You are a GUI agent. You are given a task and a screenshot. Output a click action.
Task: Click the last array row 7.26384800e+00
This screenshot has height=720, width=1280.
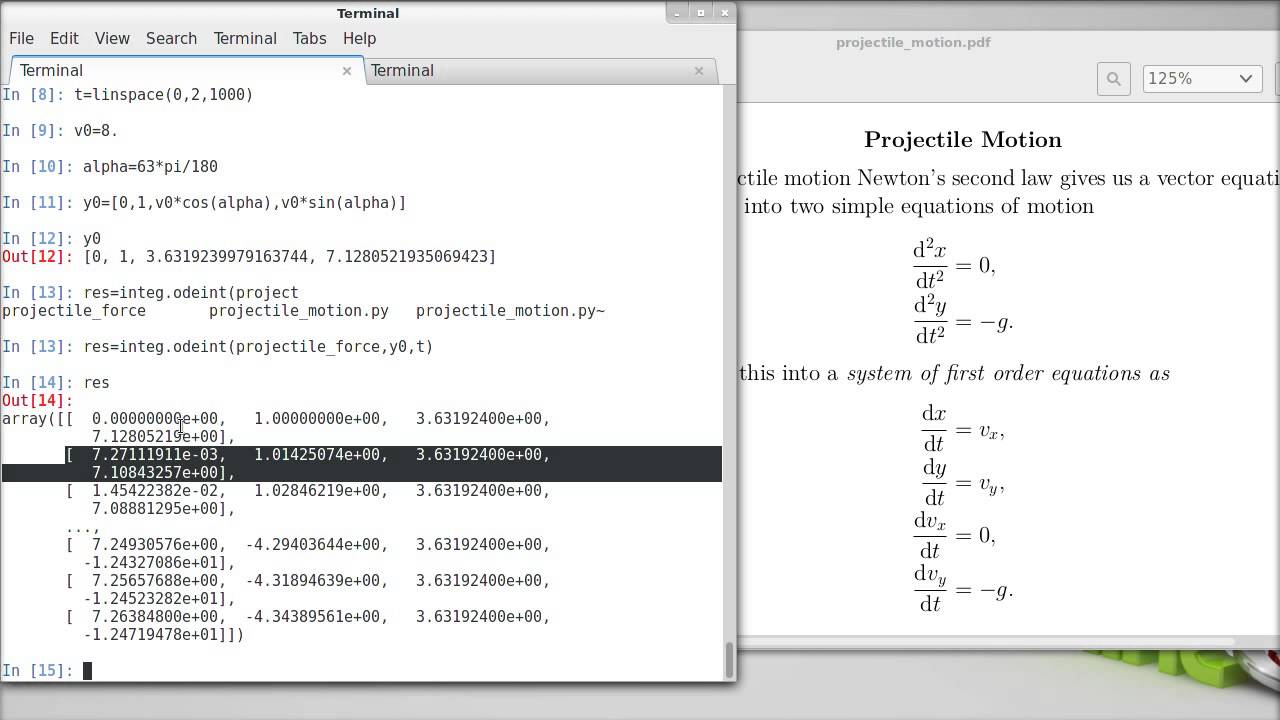point(308,626)
